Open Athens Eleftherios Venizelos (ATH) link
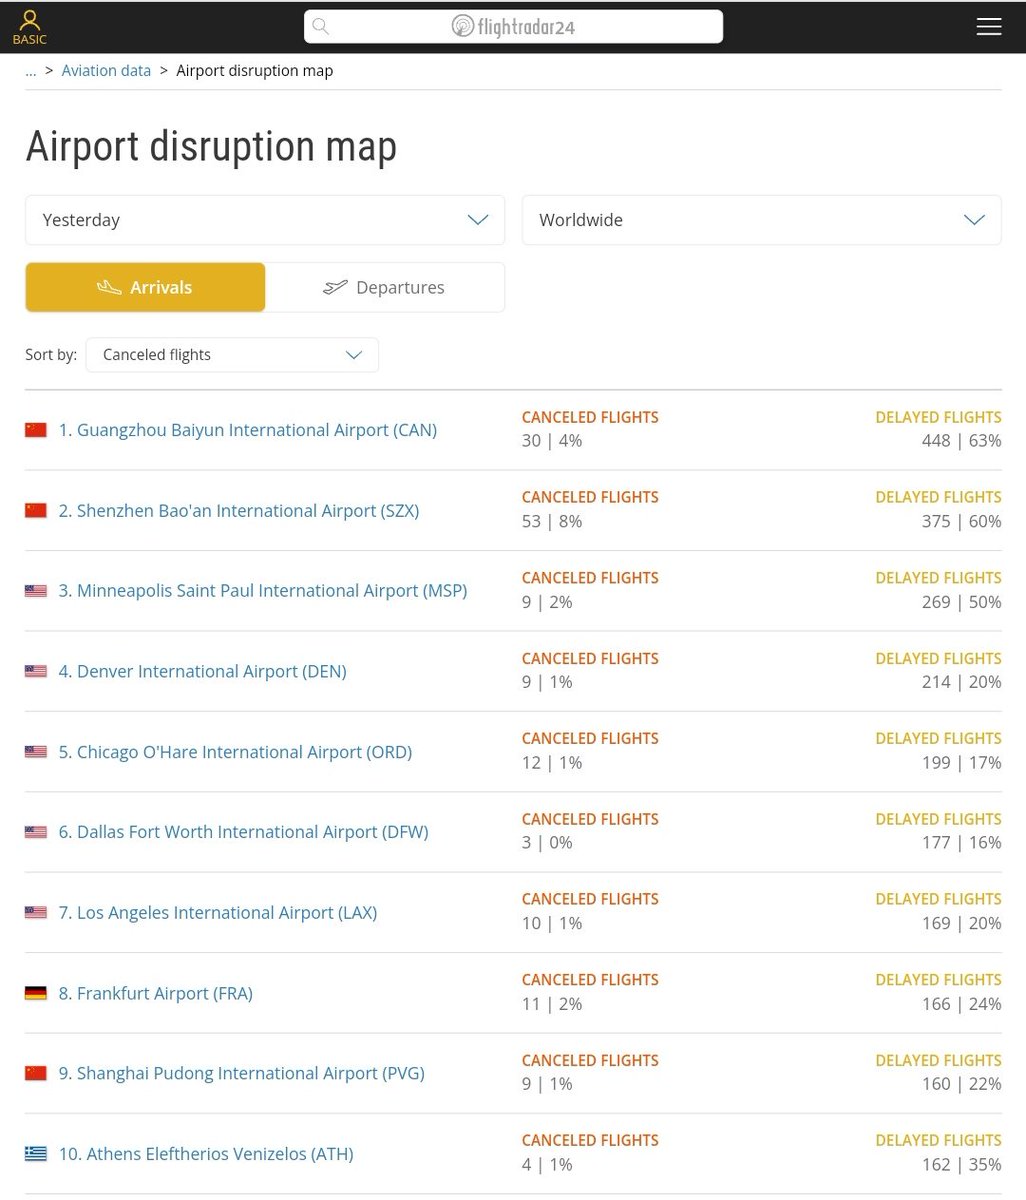The image size is (1026, 1200). click(206, 1154)
